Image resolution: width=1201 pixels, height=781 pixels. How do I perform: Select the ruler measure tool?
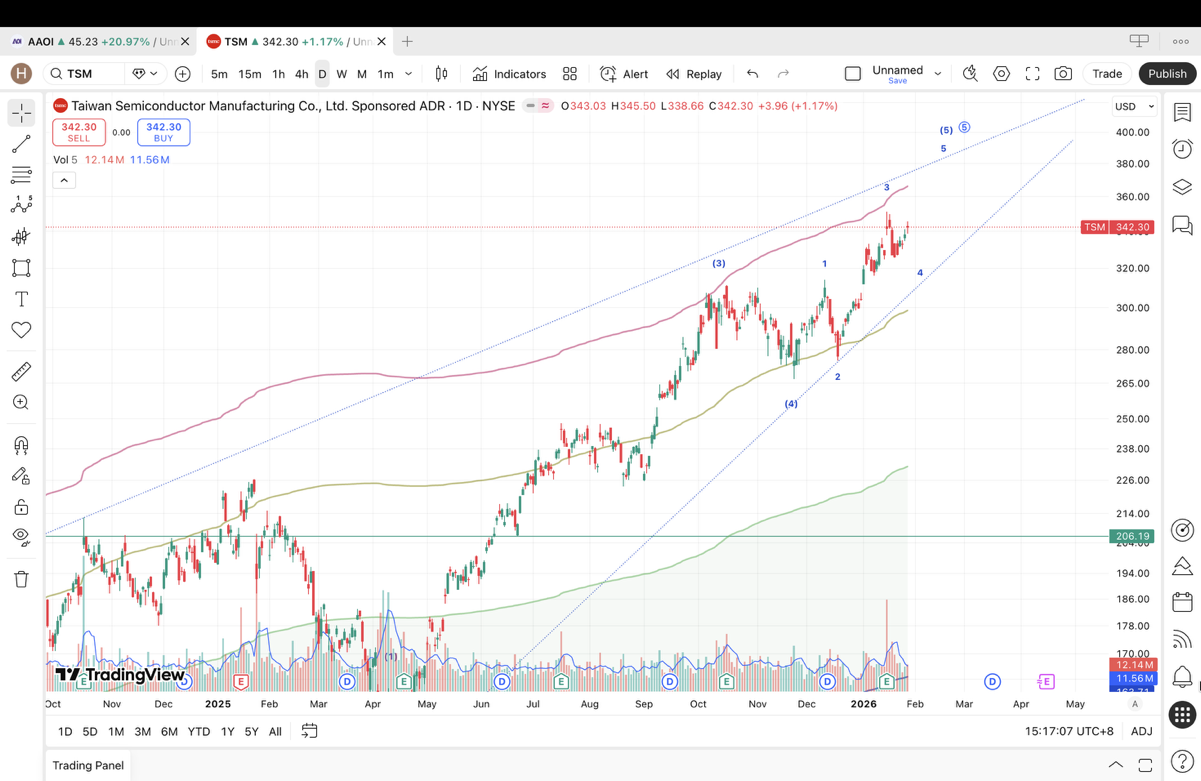21,372
